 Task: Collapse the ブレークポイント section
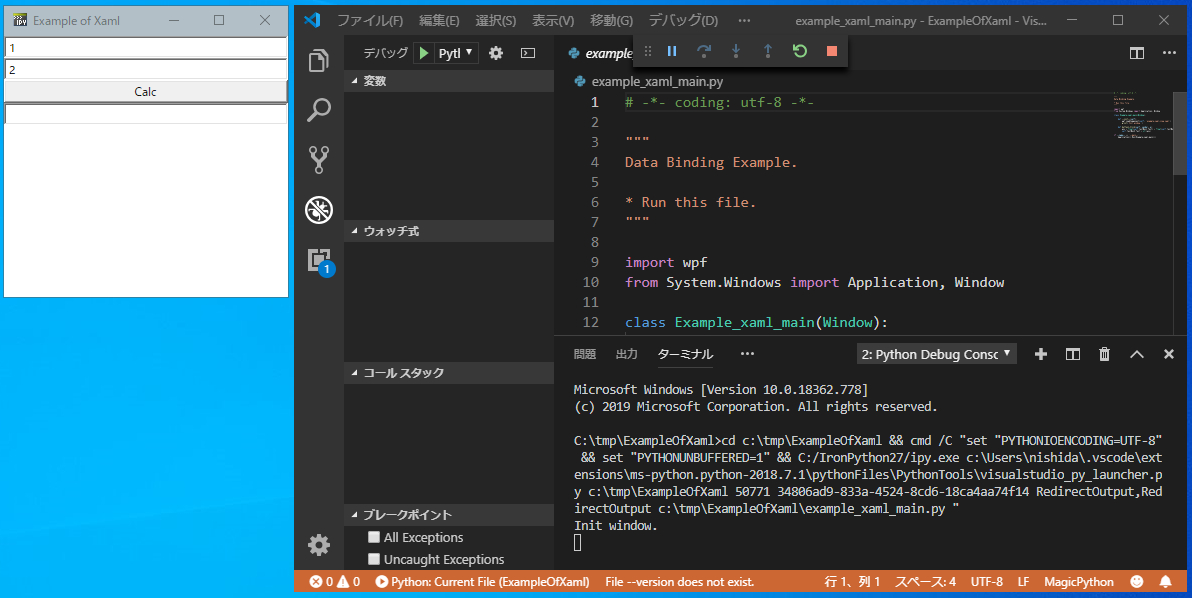[449, 515]
